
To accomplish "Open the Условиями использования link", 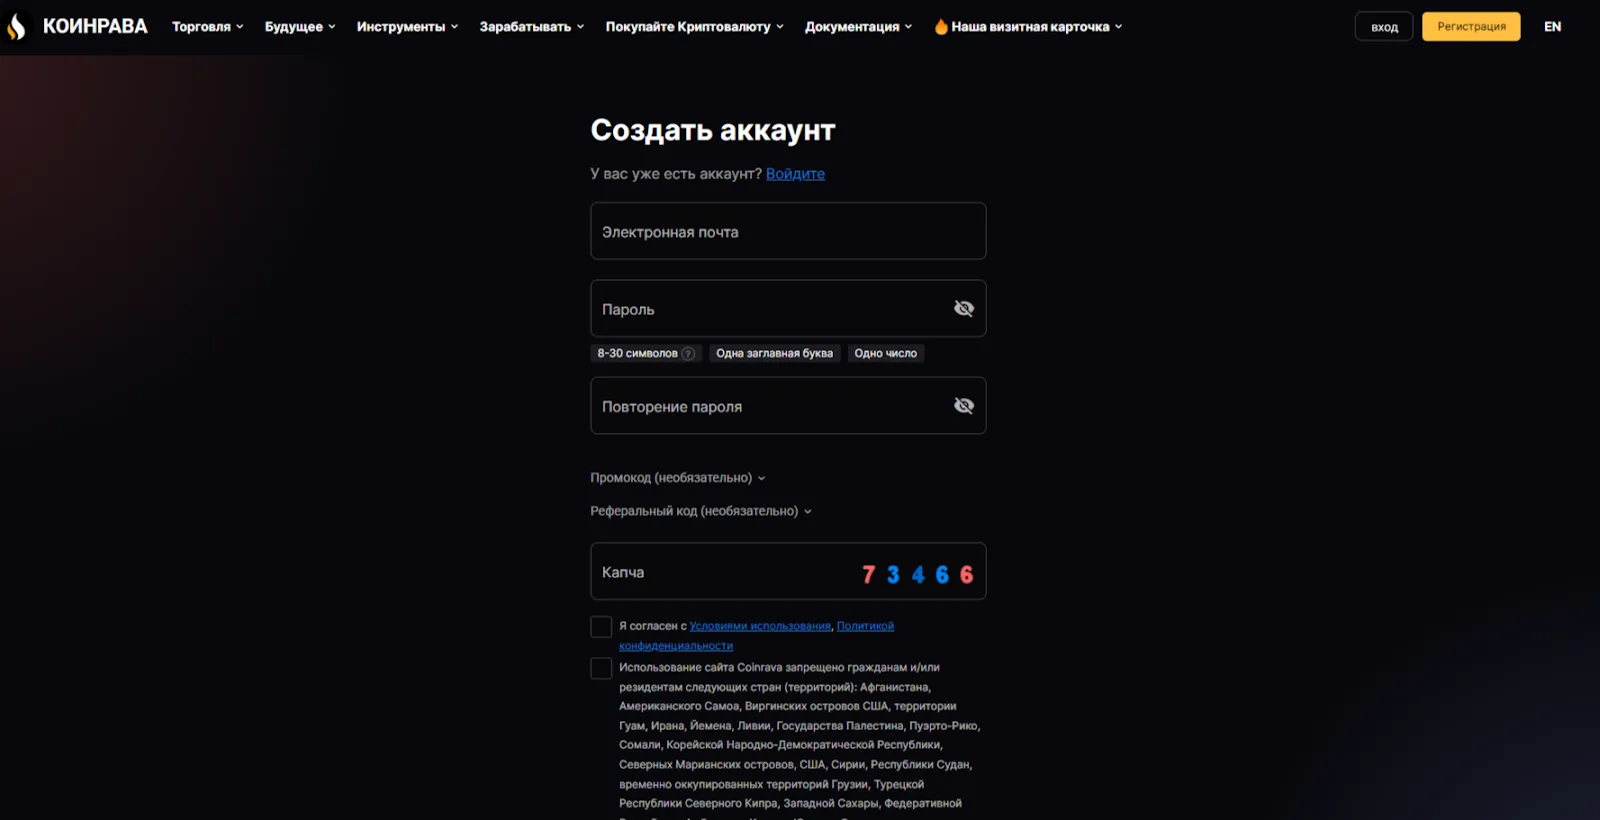I will (760, 626).
